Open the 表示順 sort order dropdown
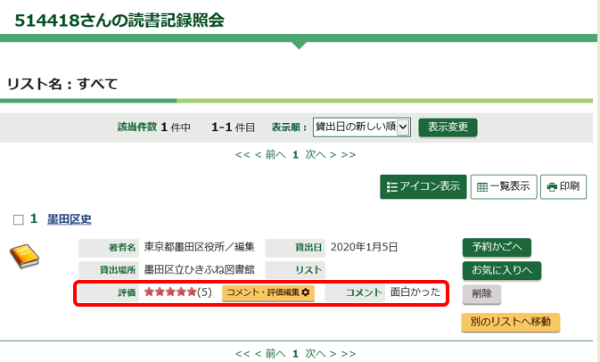The height and width of the screenshot is (362, 600). click(362, 127)
